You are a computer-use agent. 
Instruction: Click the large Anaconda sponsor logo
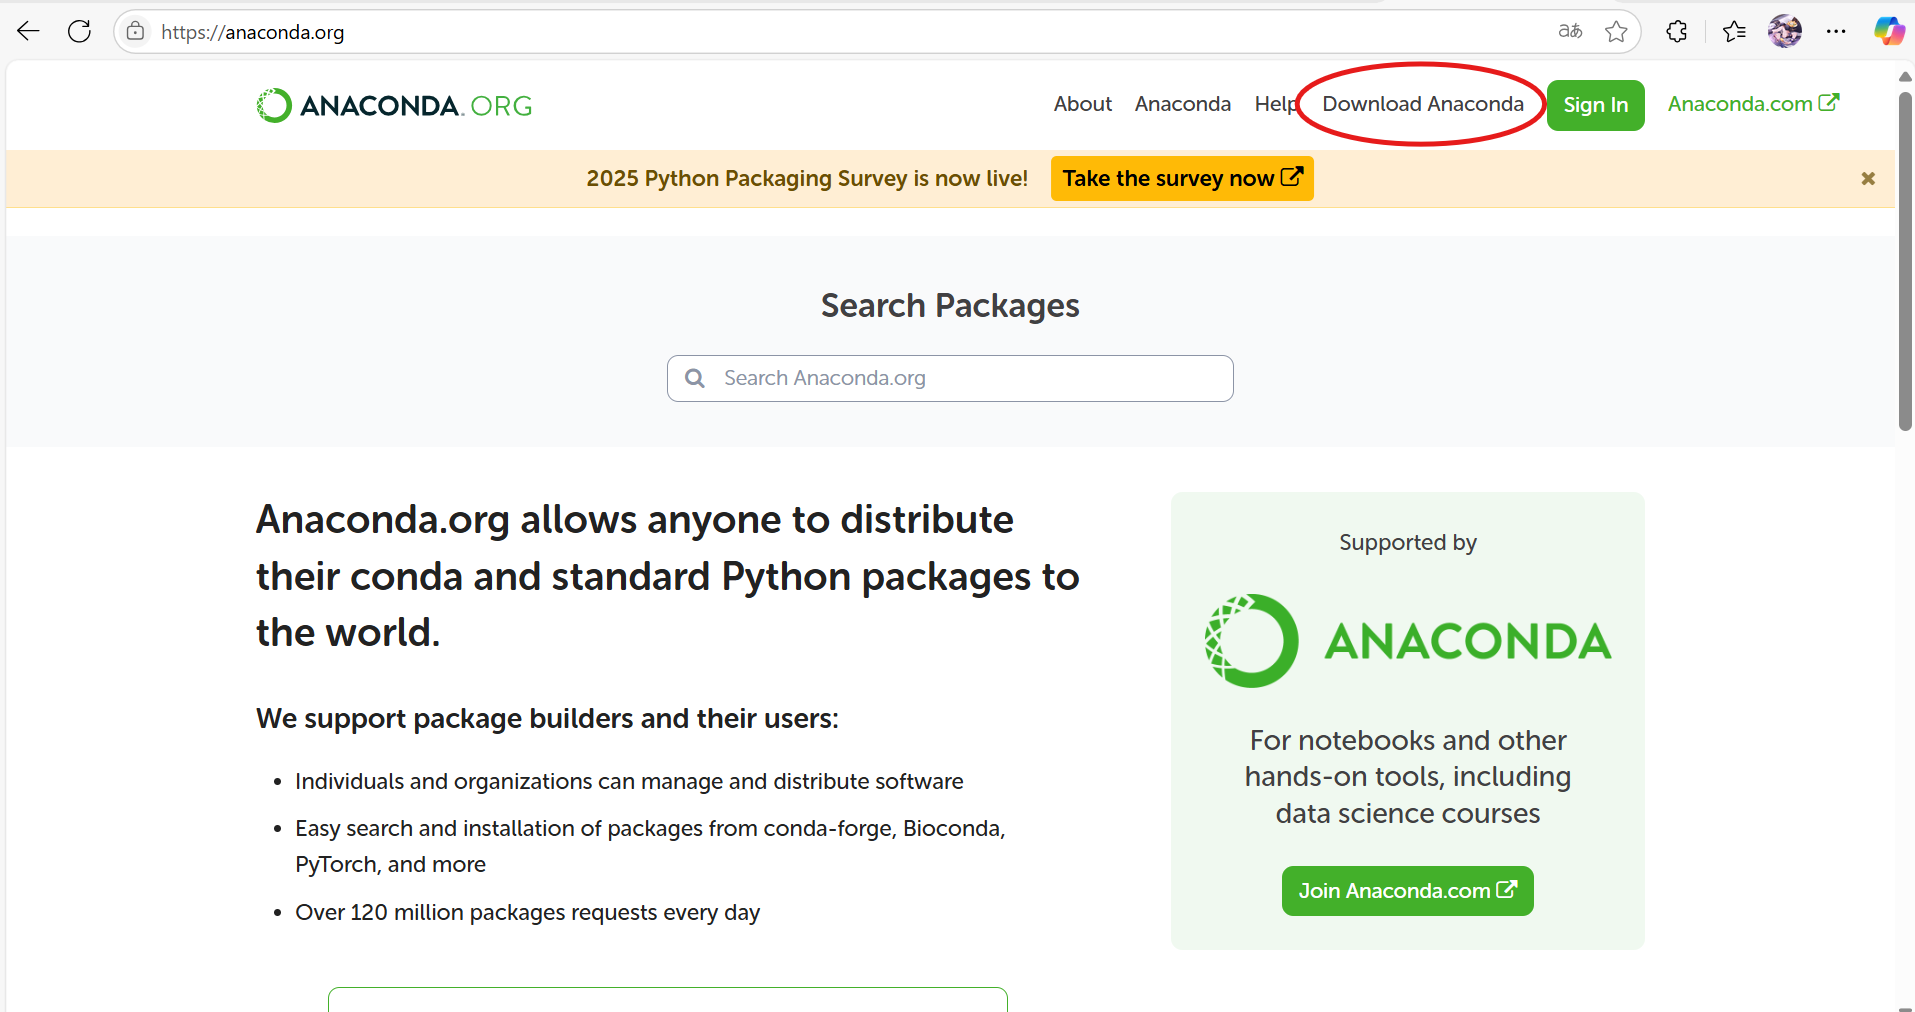click(1408, 641)
